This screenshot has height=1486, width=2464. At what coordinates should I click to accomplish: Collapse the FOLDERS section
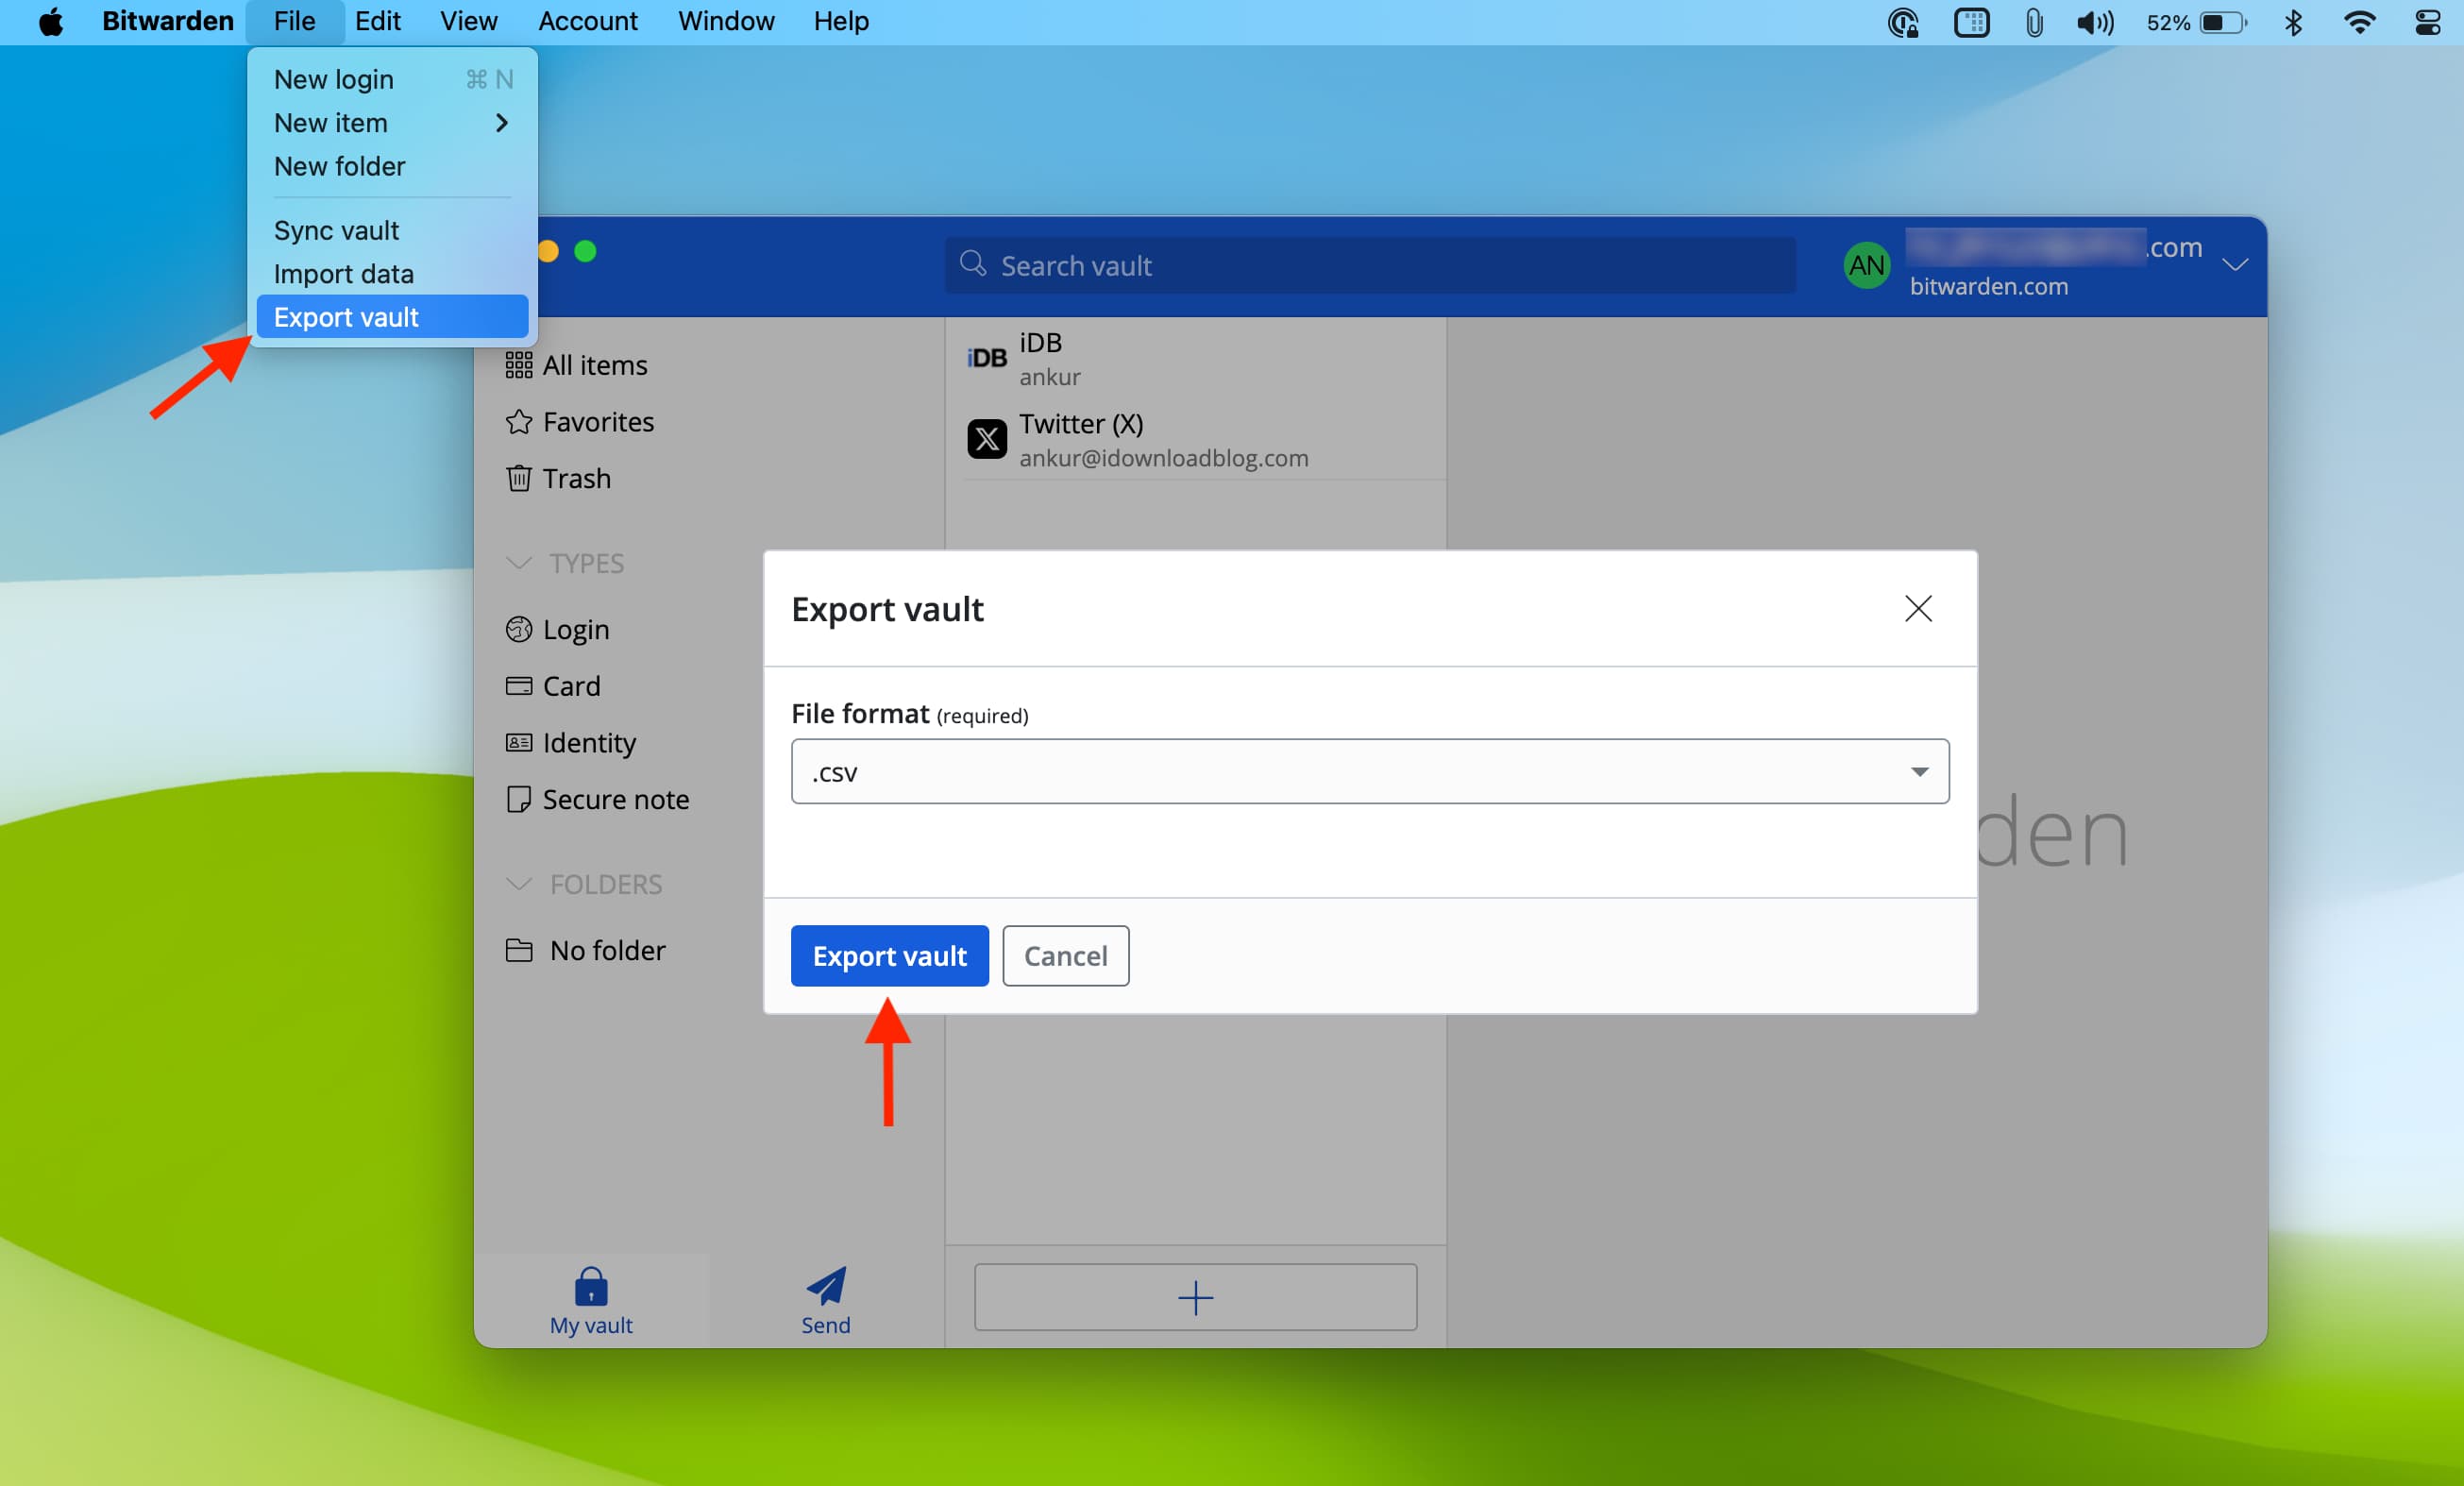click(519, 884)
